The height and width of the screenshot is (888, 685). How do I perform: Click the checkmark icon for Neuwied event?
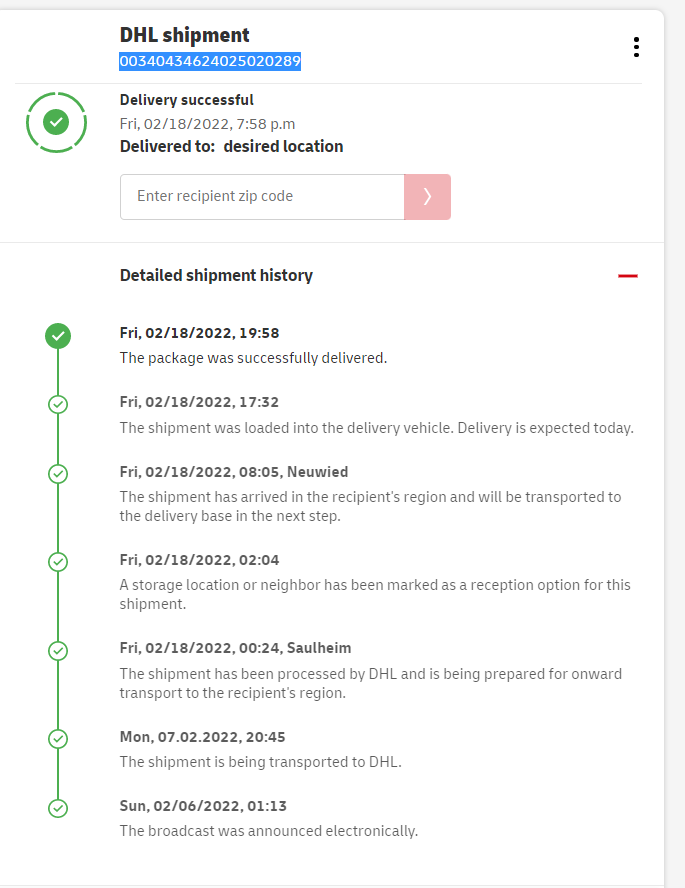[58, 473]
